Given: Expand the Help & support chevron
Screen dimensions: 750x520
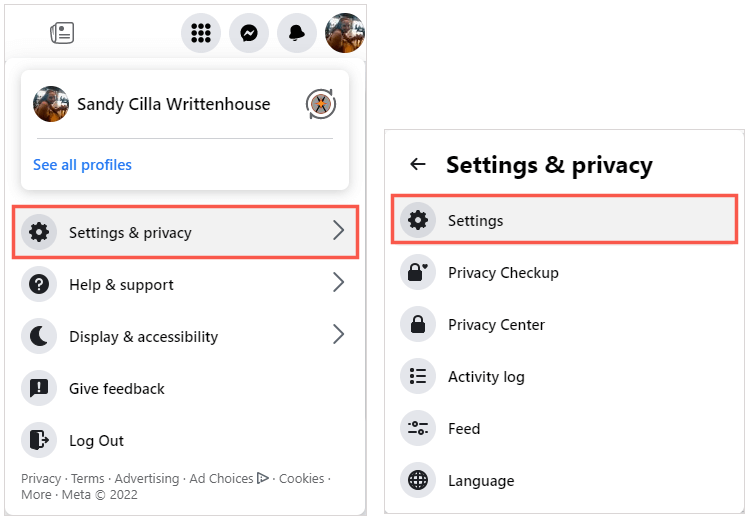Looking at the screenshot, I should [338, 284].
